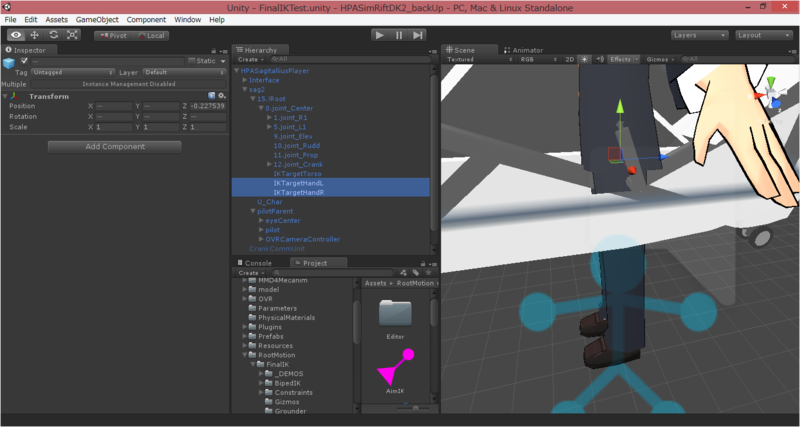
Task: Open the Assets menu
Action: click(57, 19)
